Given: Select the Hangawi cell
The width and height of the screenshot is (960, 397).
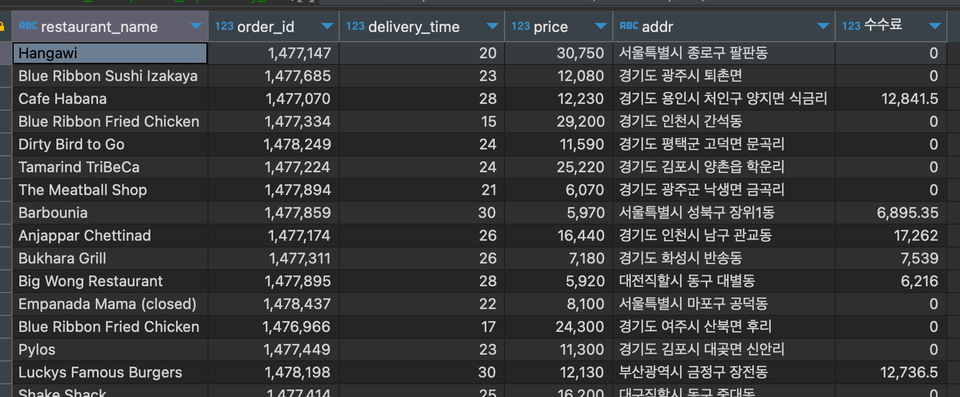Looking at the screenshot, I should click(110, 53).
